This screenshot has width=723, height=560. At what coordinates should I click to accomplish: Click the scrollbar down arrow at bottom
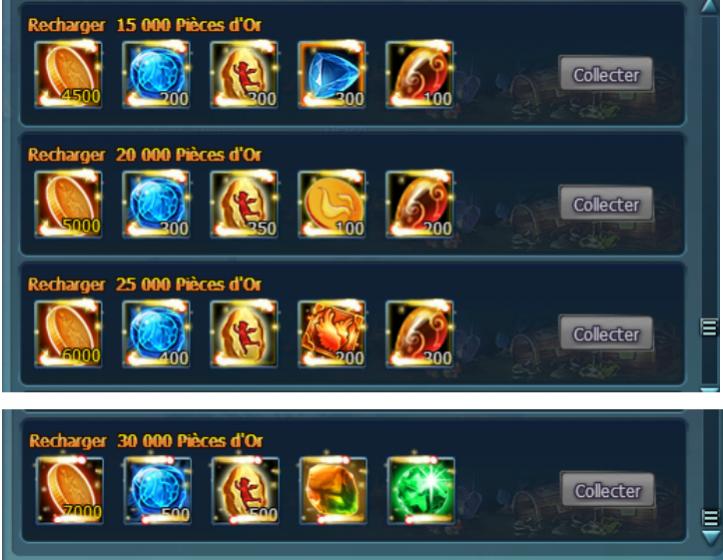[711, 537]
